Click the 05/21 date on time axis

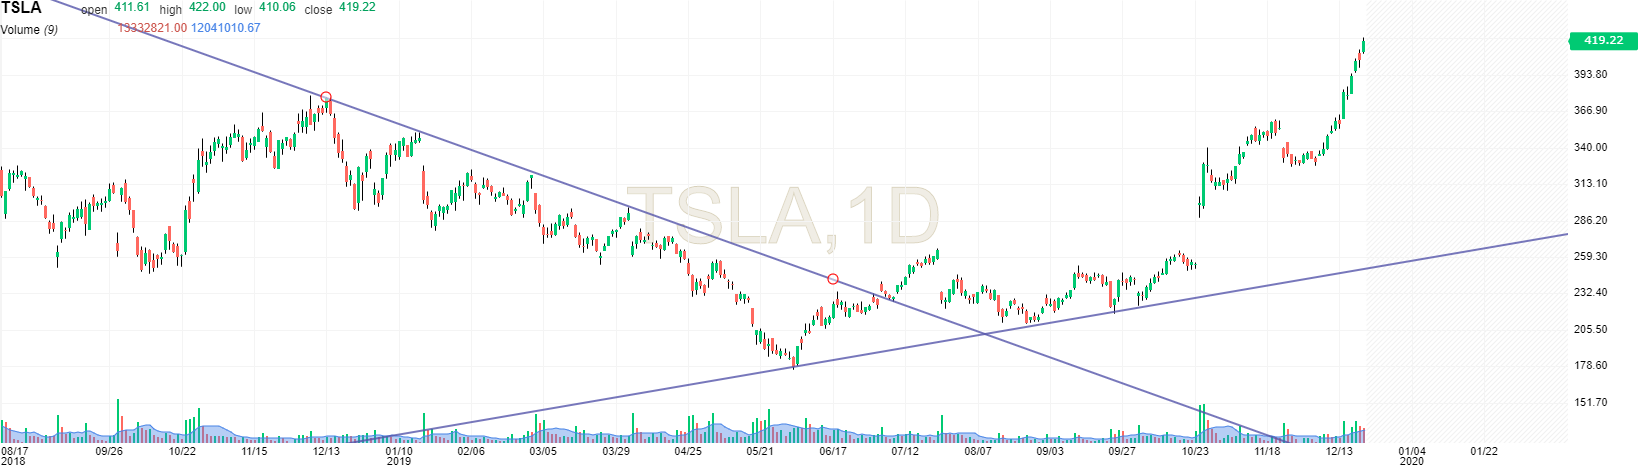[760, 452]
